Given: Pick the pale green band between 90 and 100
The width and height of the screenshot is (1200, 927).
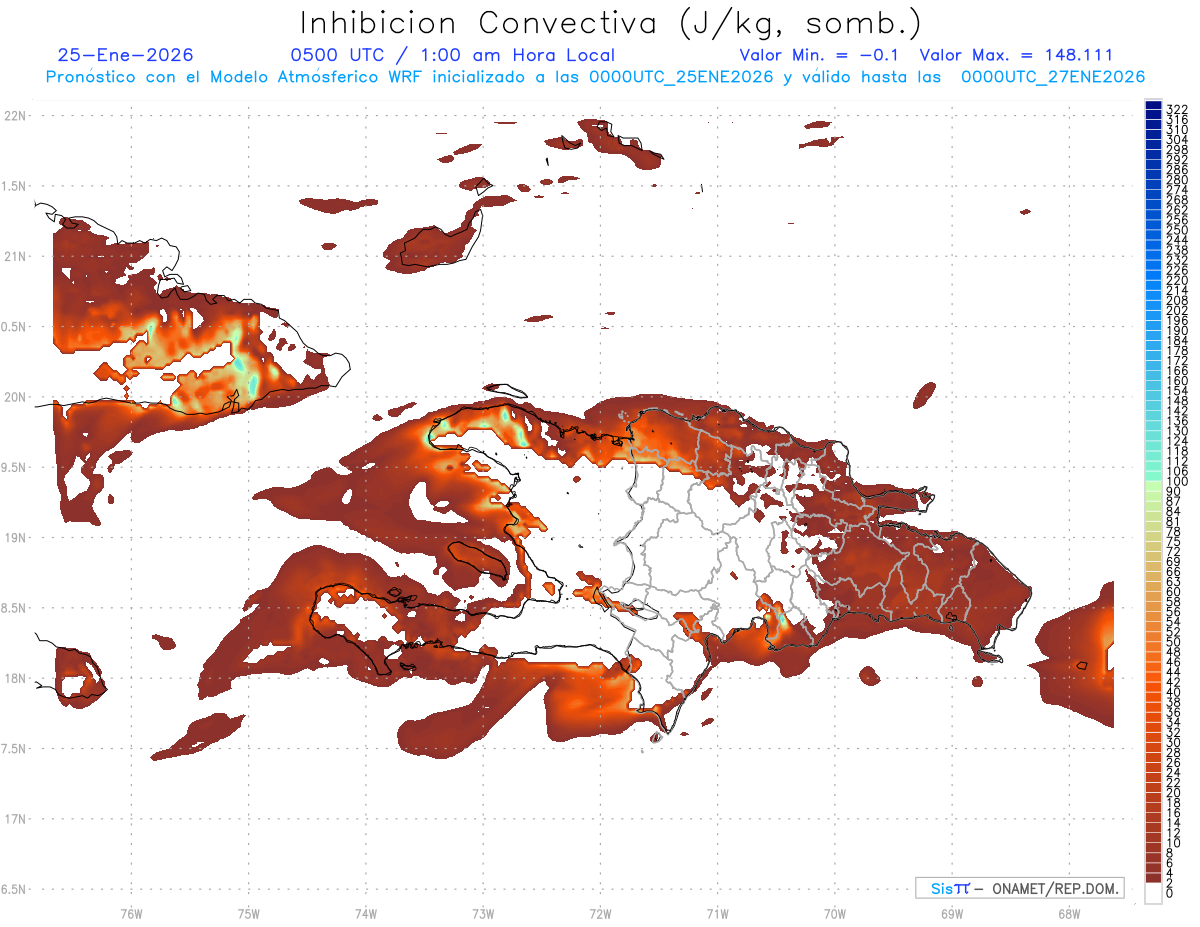Looking at the screenshot, I should (1154, 487).
